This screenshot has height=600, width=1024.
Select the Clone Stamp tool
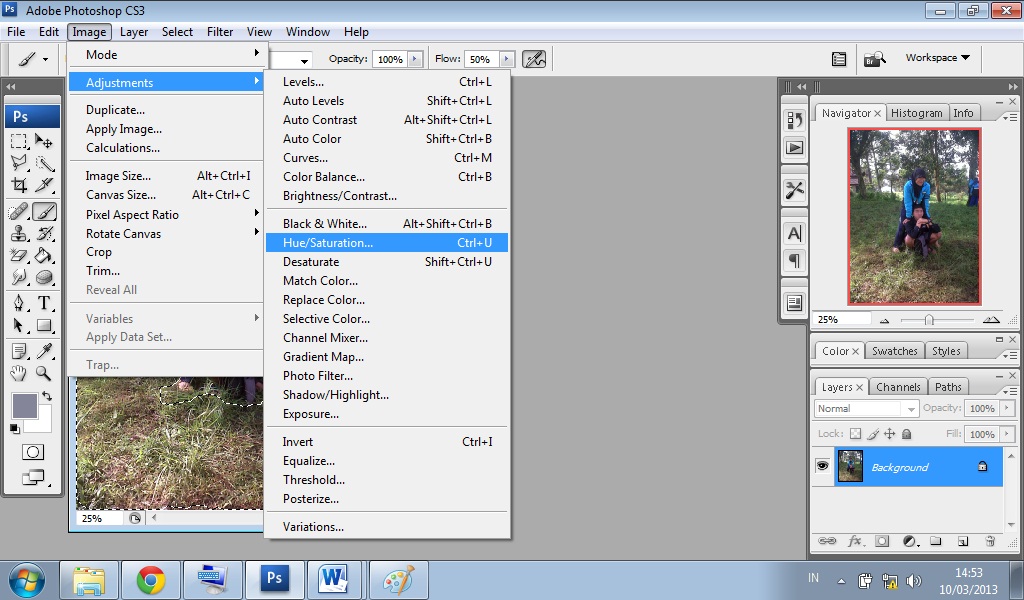pos(19,234)
